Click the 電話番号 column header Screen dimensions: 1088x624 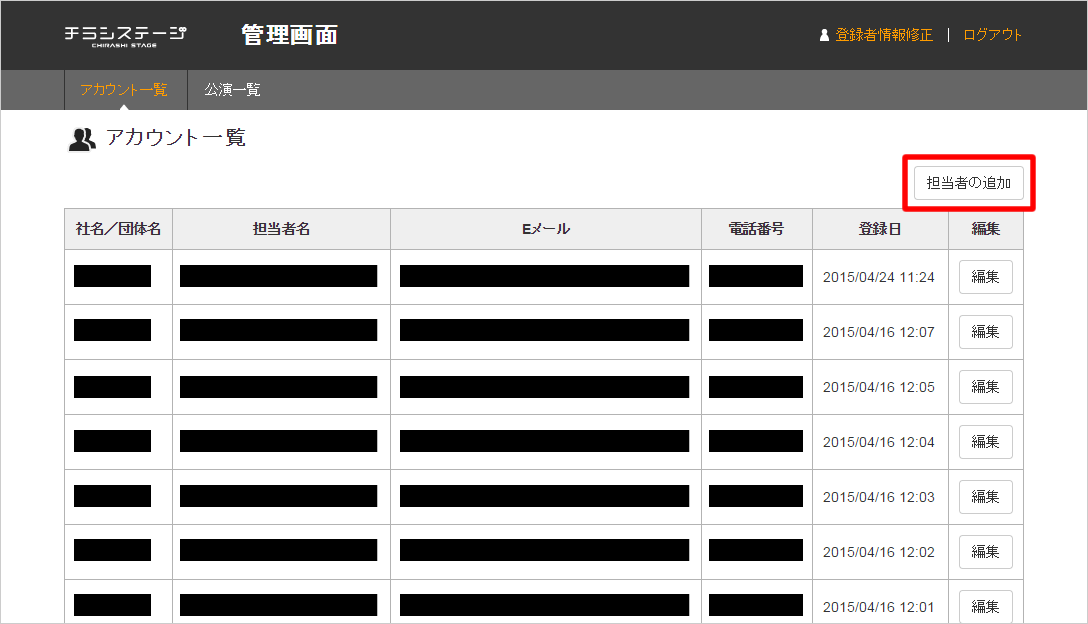point(757,229)
